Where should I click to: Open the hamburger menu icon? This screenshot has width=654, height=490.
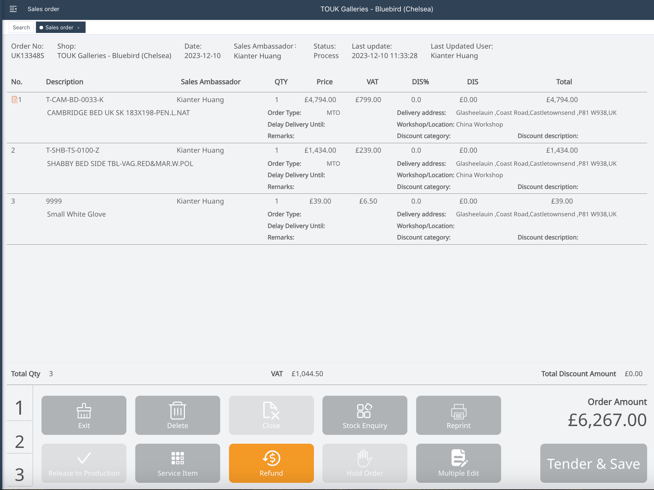(13, 9)
